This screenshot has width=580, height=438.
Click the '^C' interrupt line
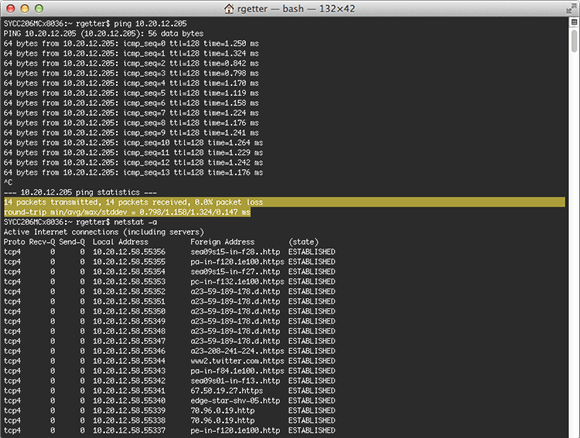(8, 182)
